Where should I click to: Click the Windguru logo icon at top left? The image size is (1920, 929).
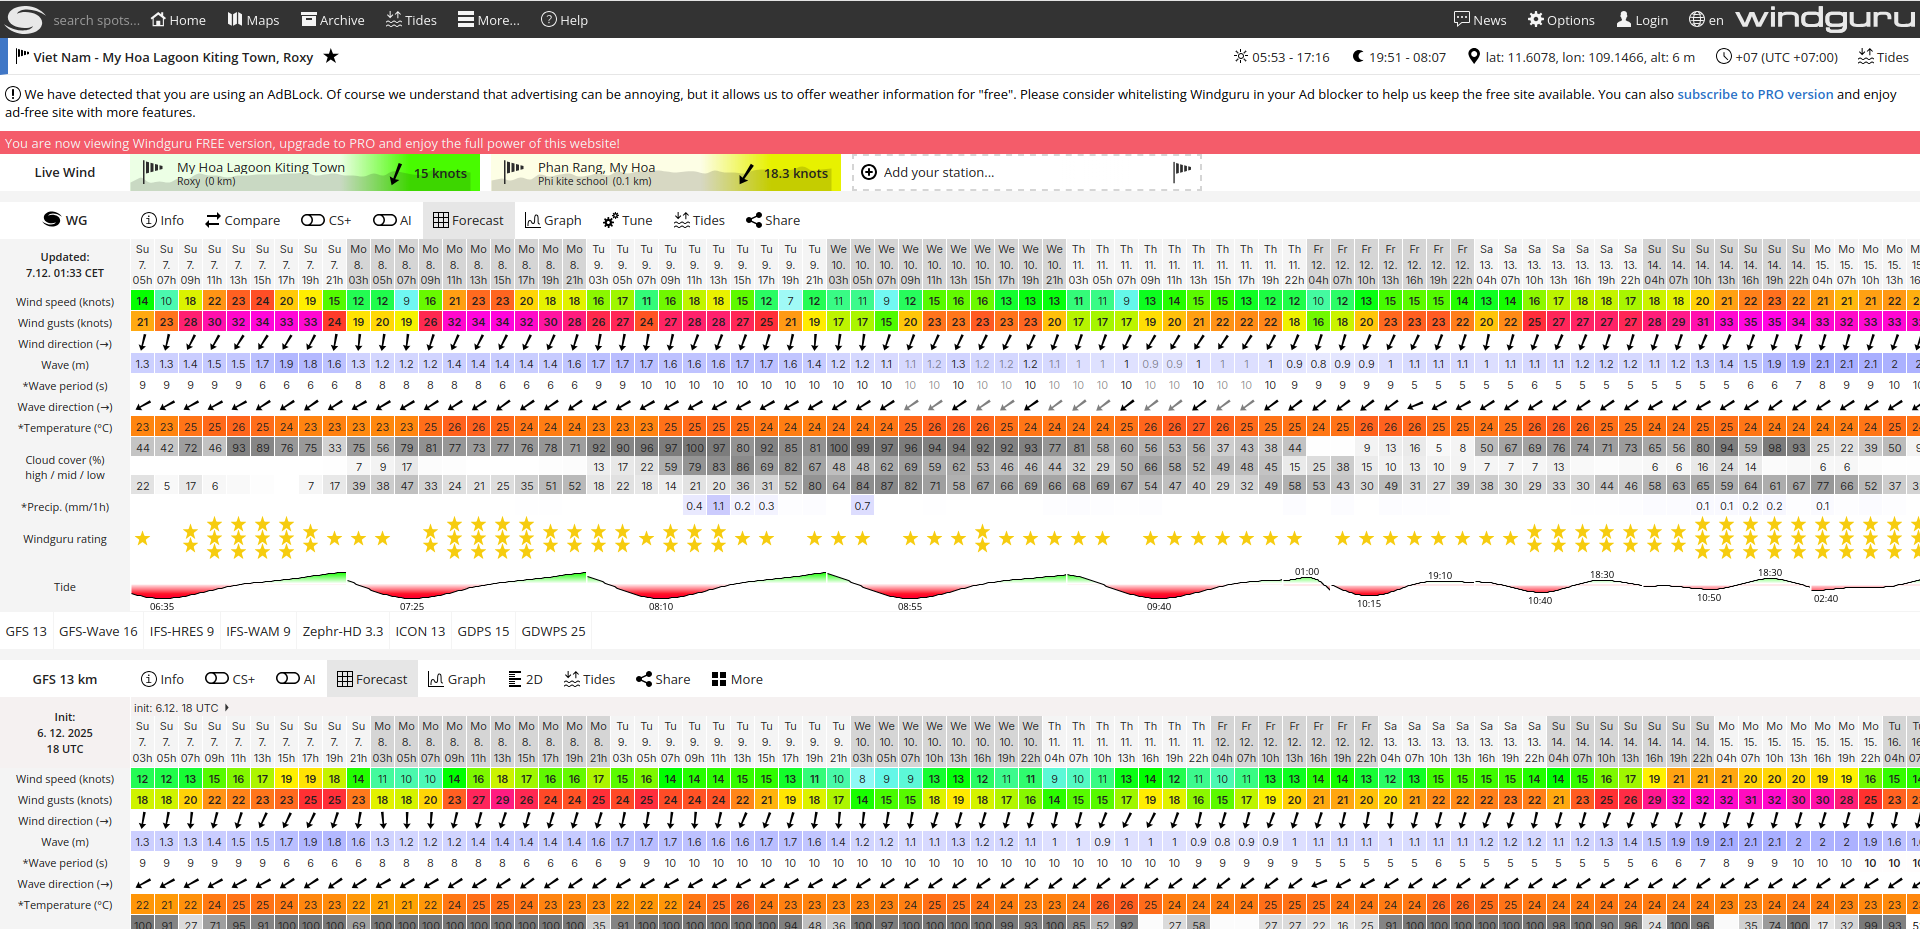pyautogui.click(x=25, y=19)
